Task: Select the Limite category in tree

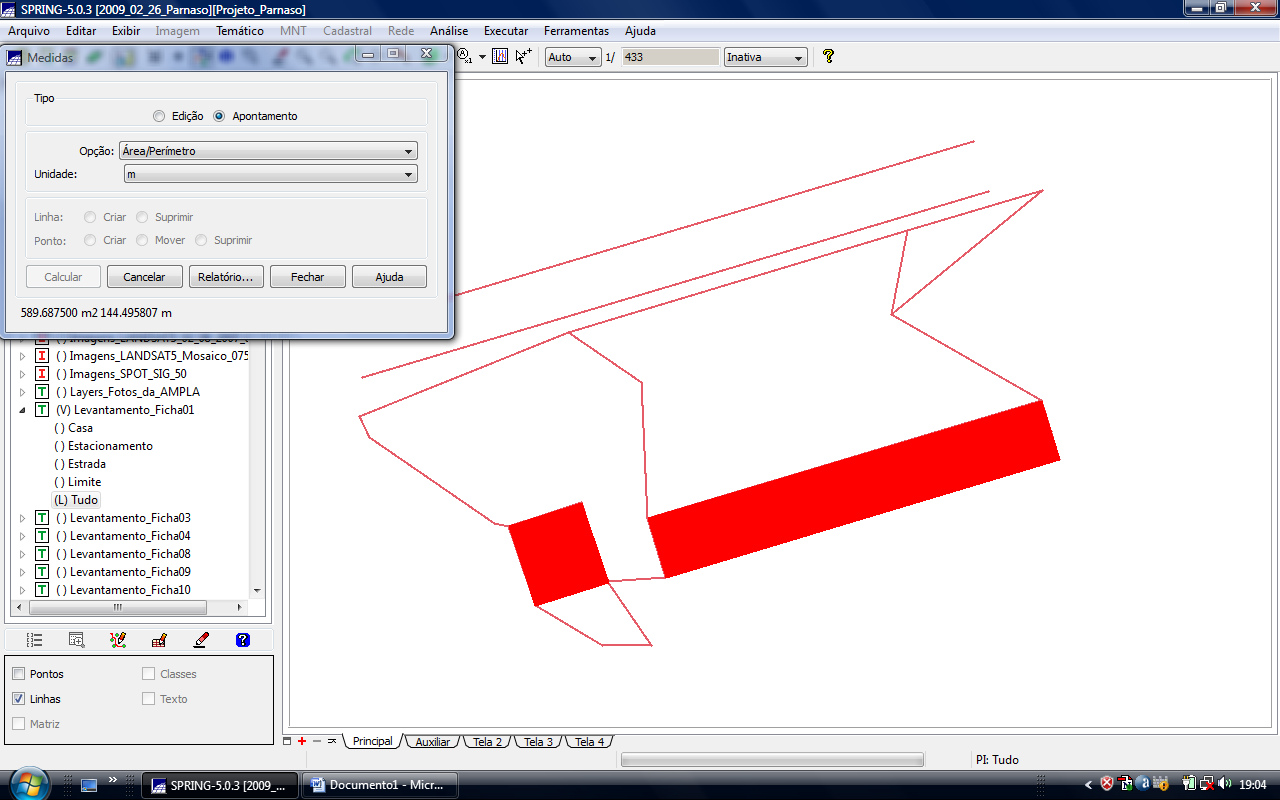Action: [77, 482]
